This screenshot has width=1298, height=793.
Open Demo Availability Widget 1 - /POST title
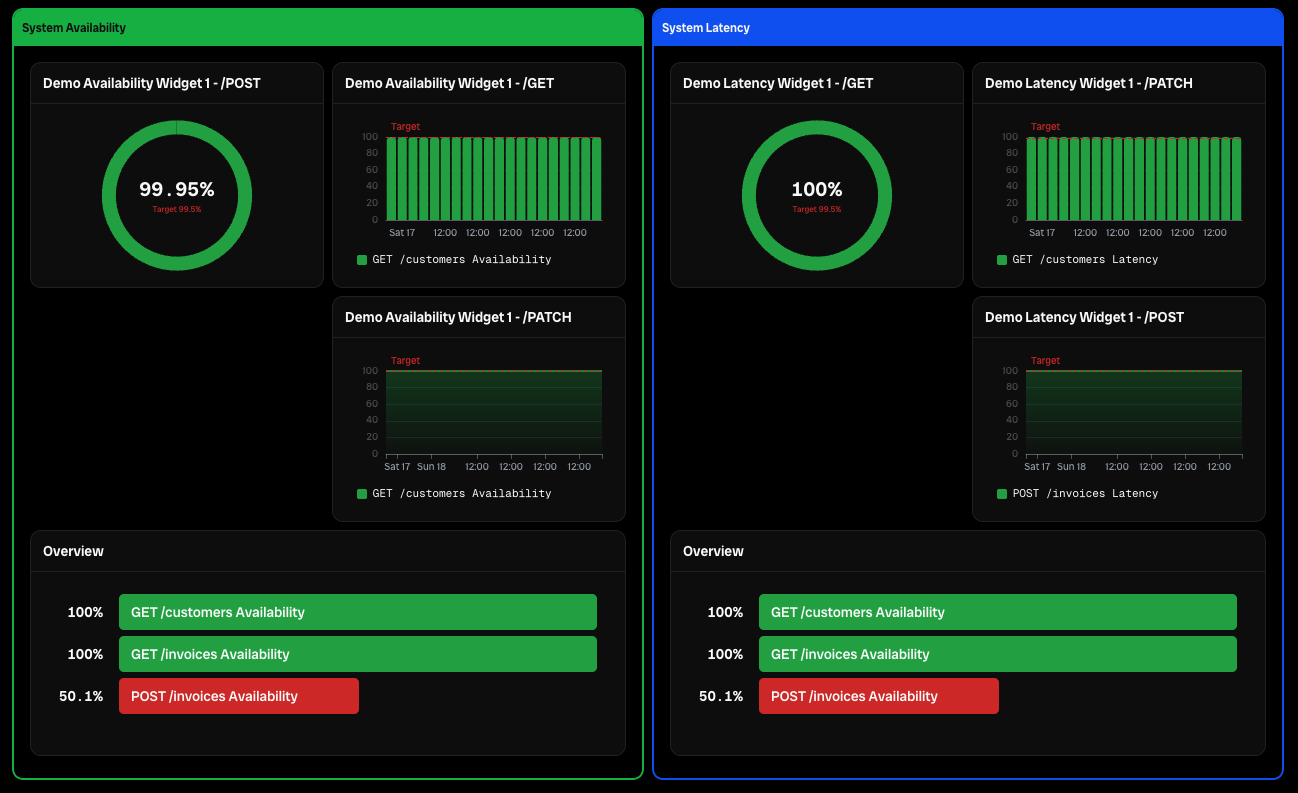click(152, 83)
